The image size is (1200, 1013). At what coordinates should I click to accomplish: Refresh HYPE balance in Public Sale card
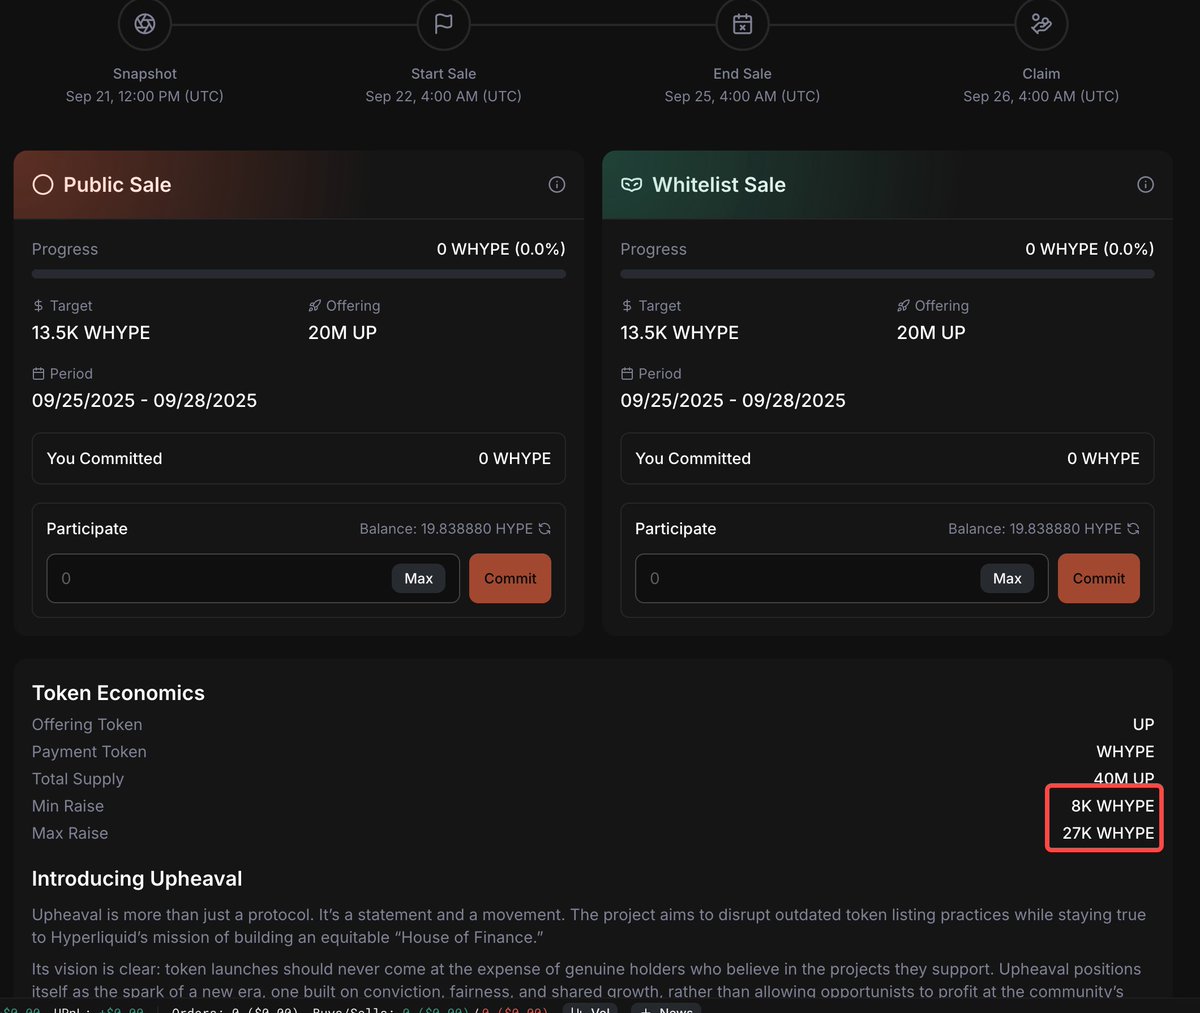545,529
